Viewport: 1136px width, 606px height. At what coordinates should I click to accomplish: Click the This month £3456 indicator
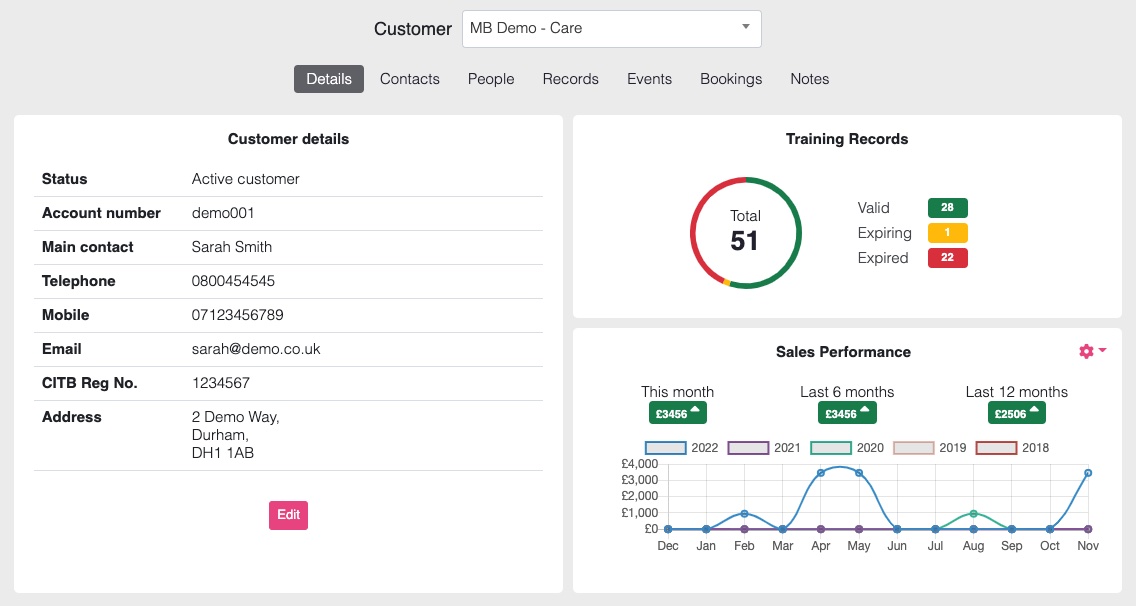click(677, 412)
